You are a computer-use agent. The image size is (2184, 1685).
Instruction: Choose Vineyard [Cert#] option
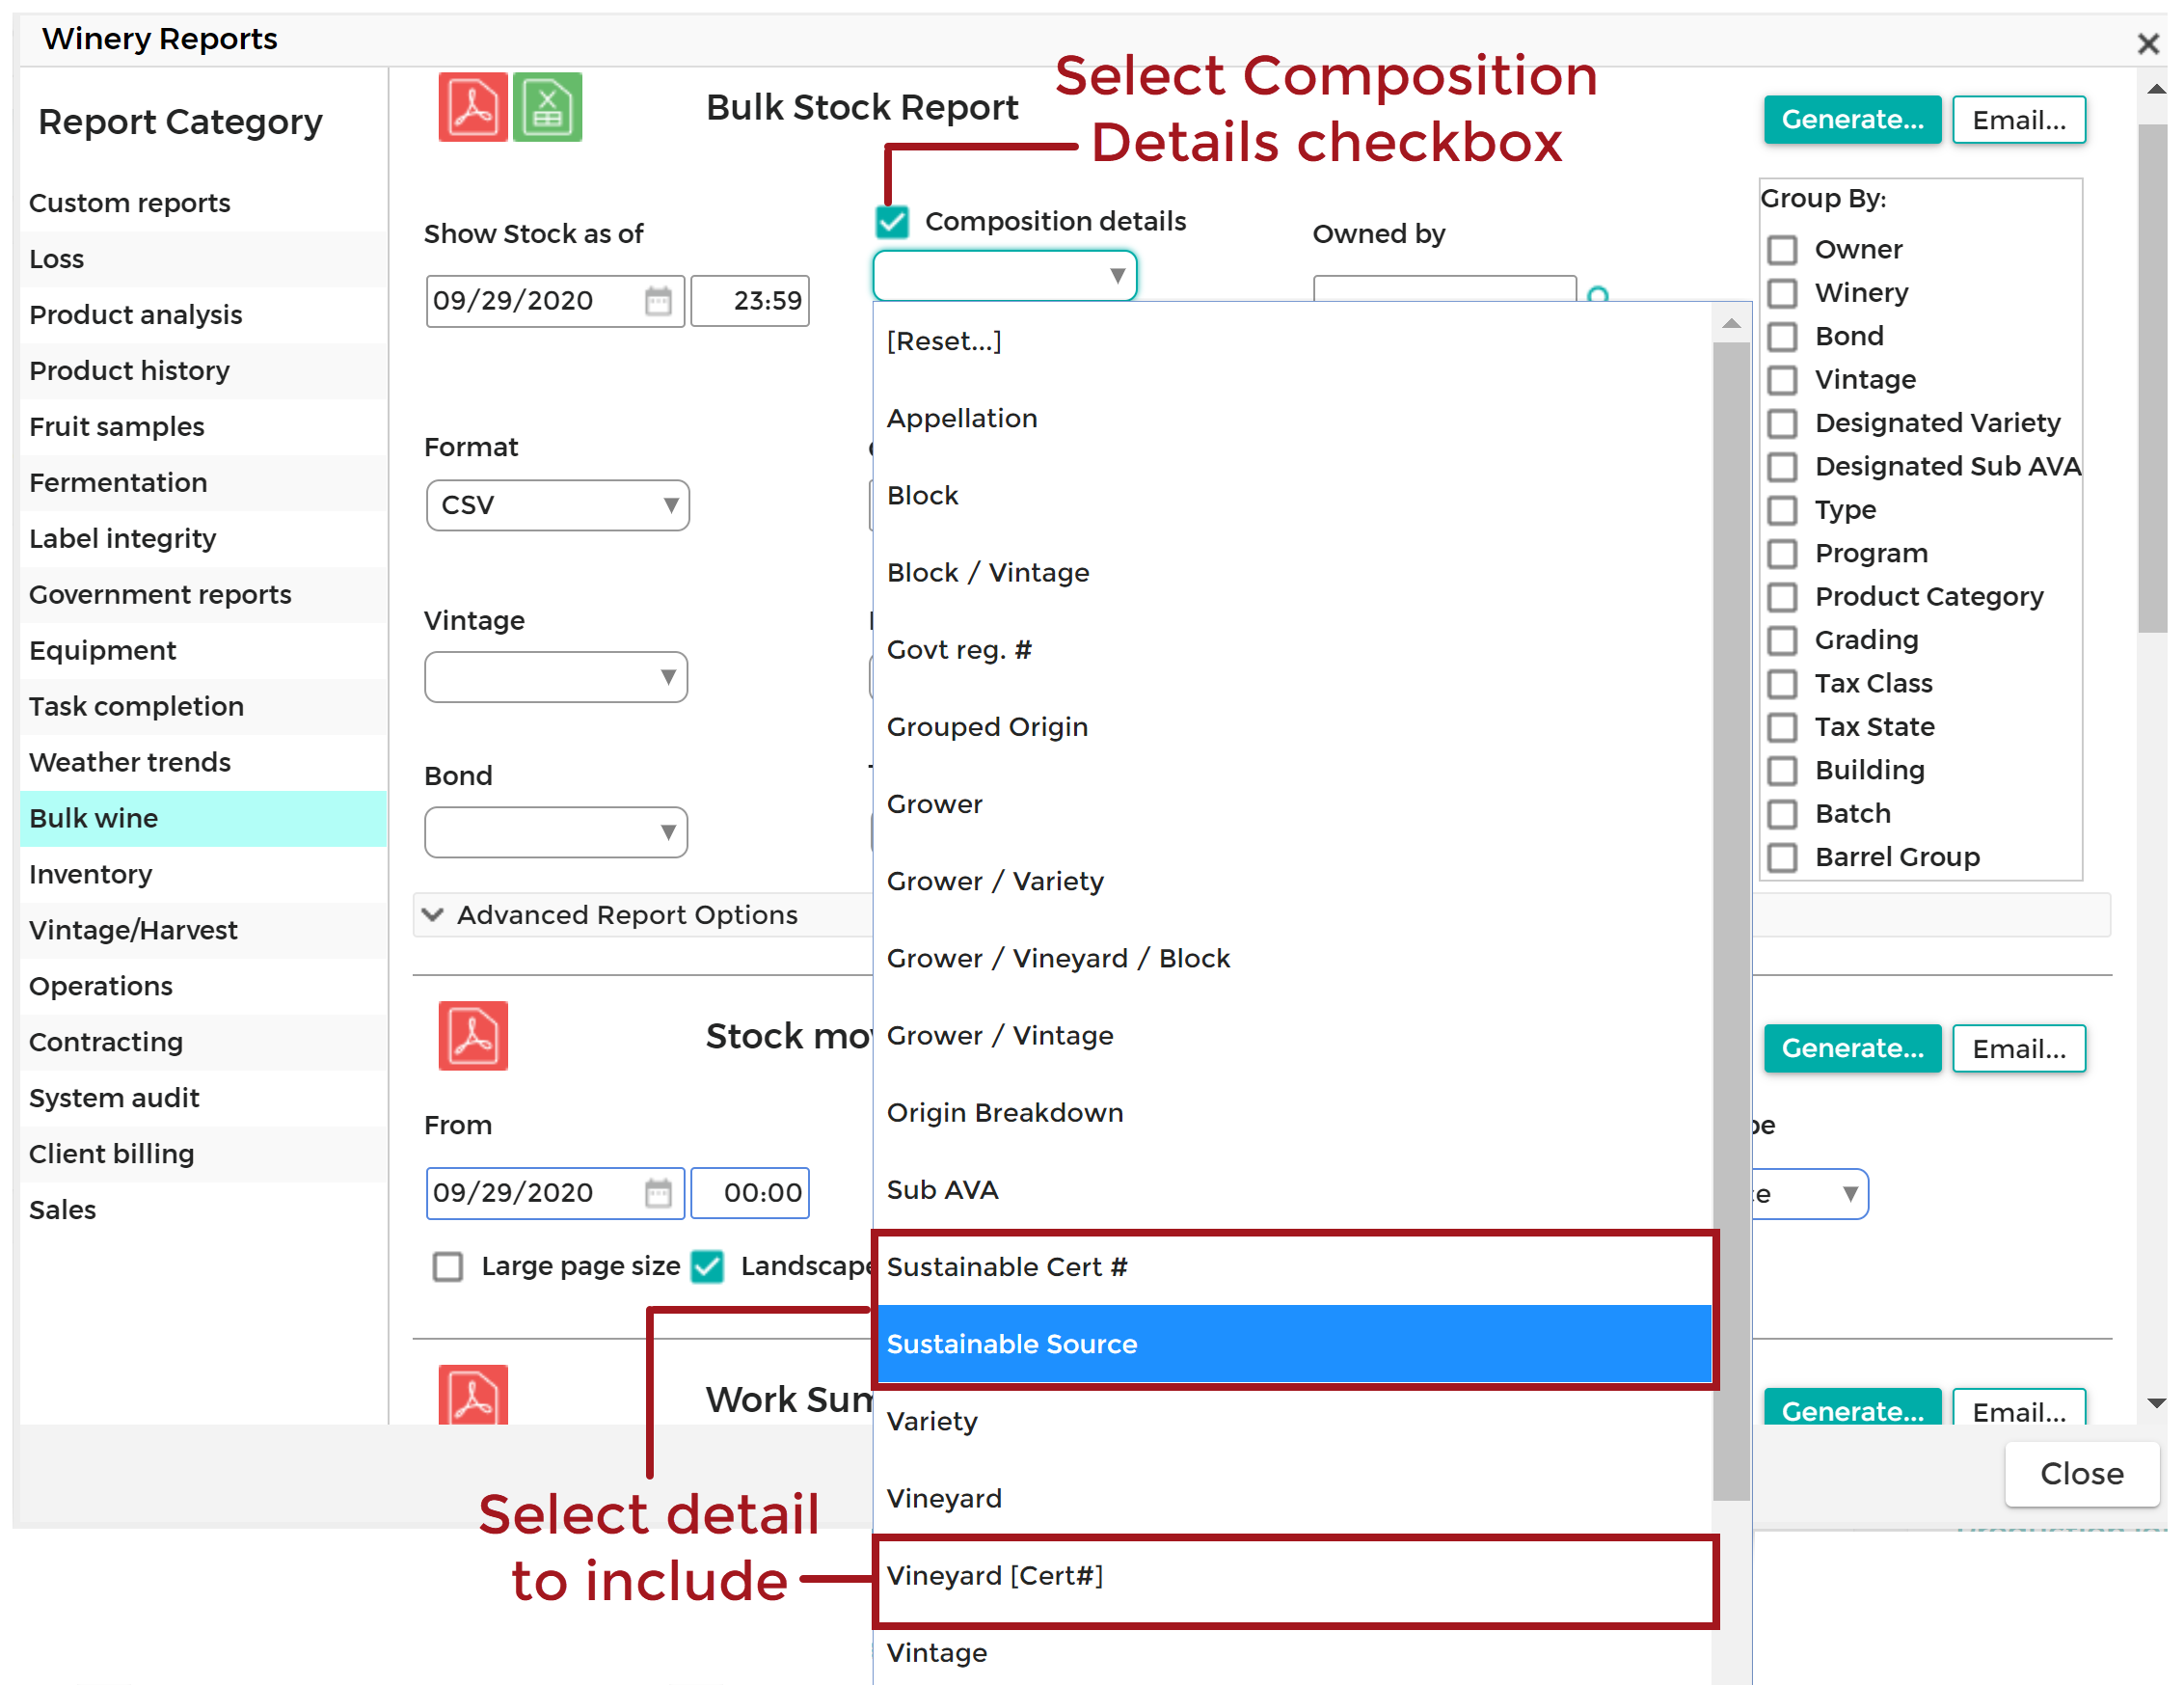pyautogui.click(x=1293, y=1576)
